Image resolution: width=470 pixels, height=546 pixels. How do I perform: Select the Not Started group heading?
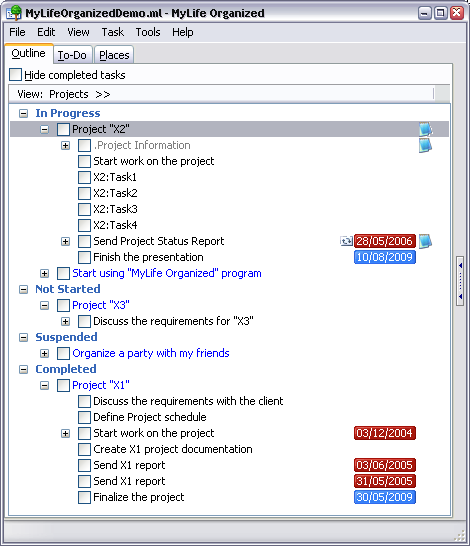68,289
